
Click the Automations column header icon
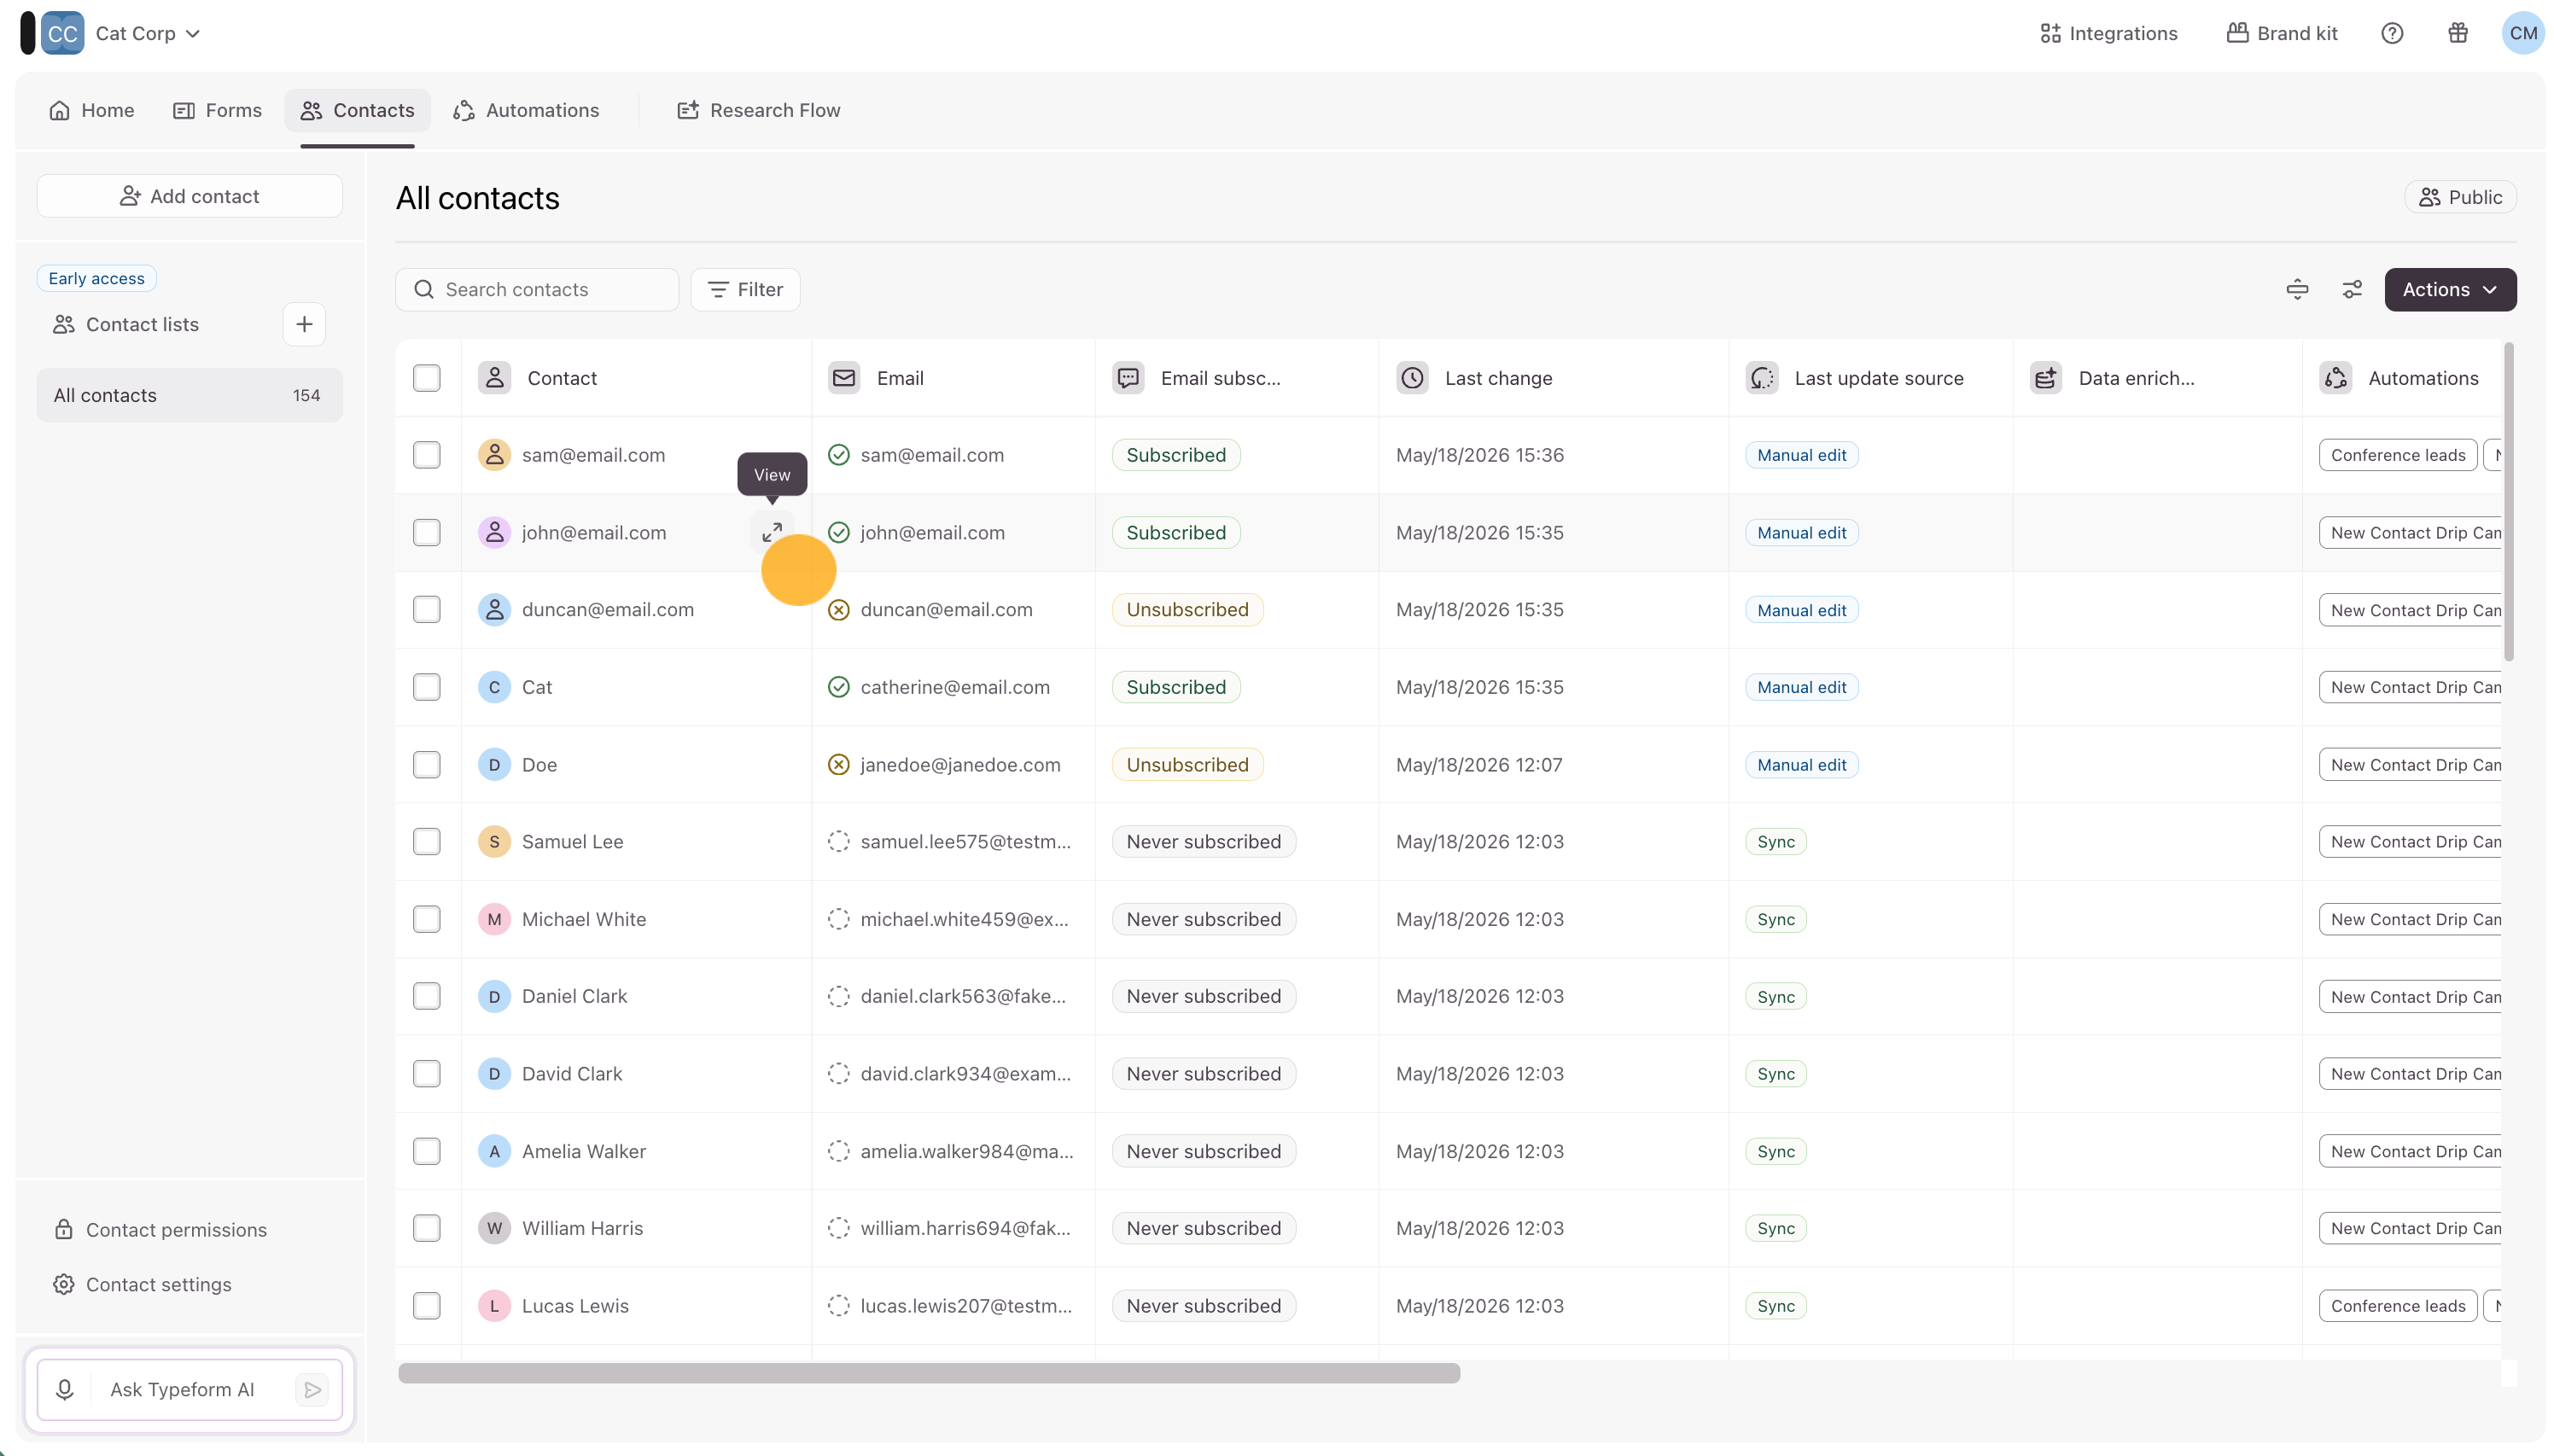pos(2336,378)
